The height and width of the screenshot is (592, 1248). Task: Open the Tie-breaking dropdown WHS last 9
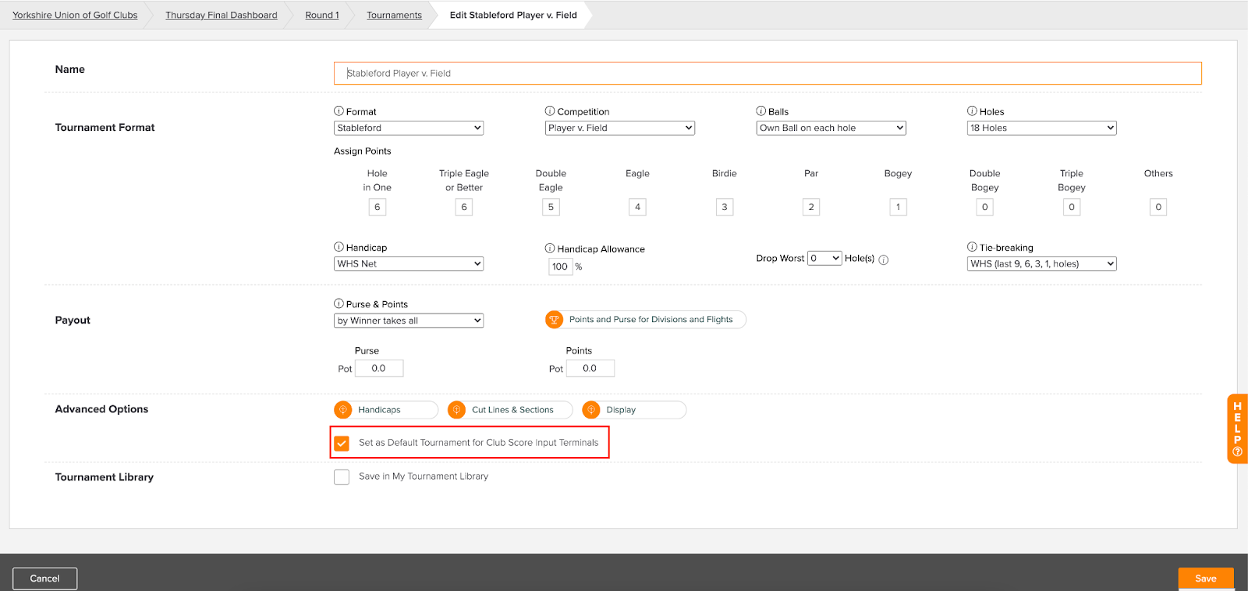tap(1042, 264)
